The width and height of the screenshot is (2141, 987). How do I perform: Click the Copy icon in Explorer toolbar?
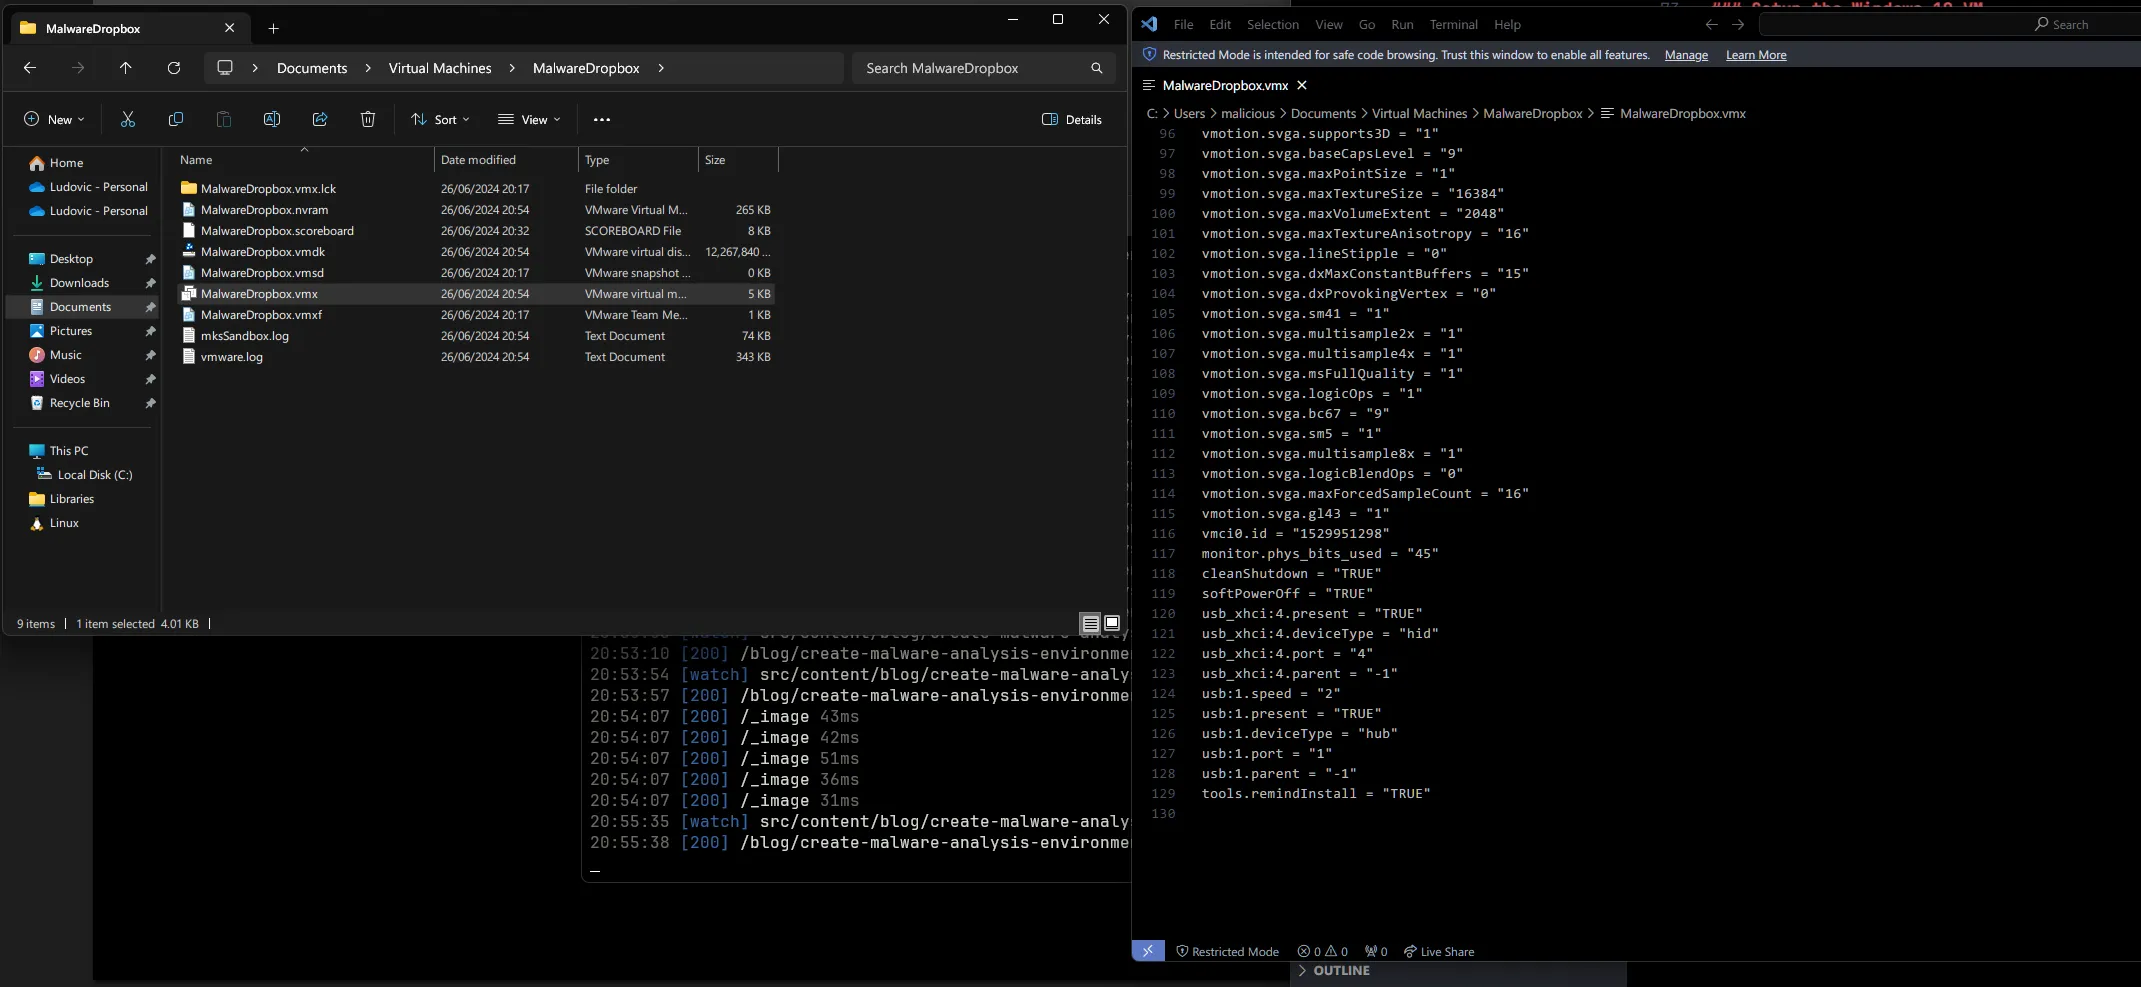(x=176, y=120)
